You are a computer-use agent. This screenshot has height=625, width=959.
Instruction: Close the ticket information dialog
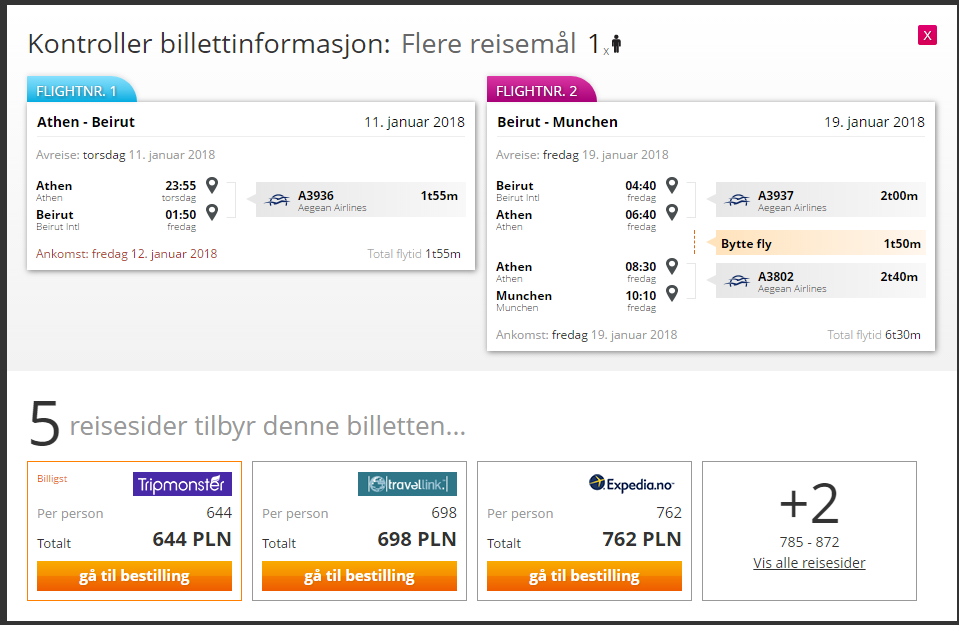pos(927,35)
